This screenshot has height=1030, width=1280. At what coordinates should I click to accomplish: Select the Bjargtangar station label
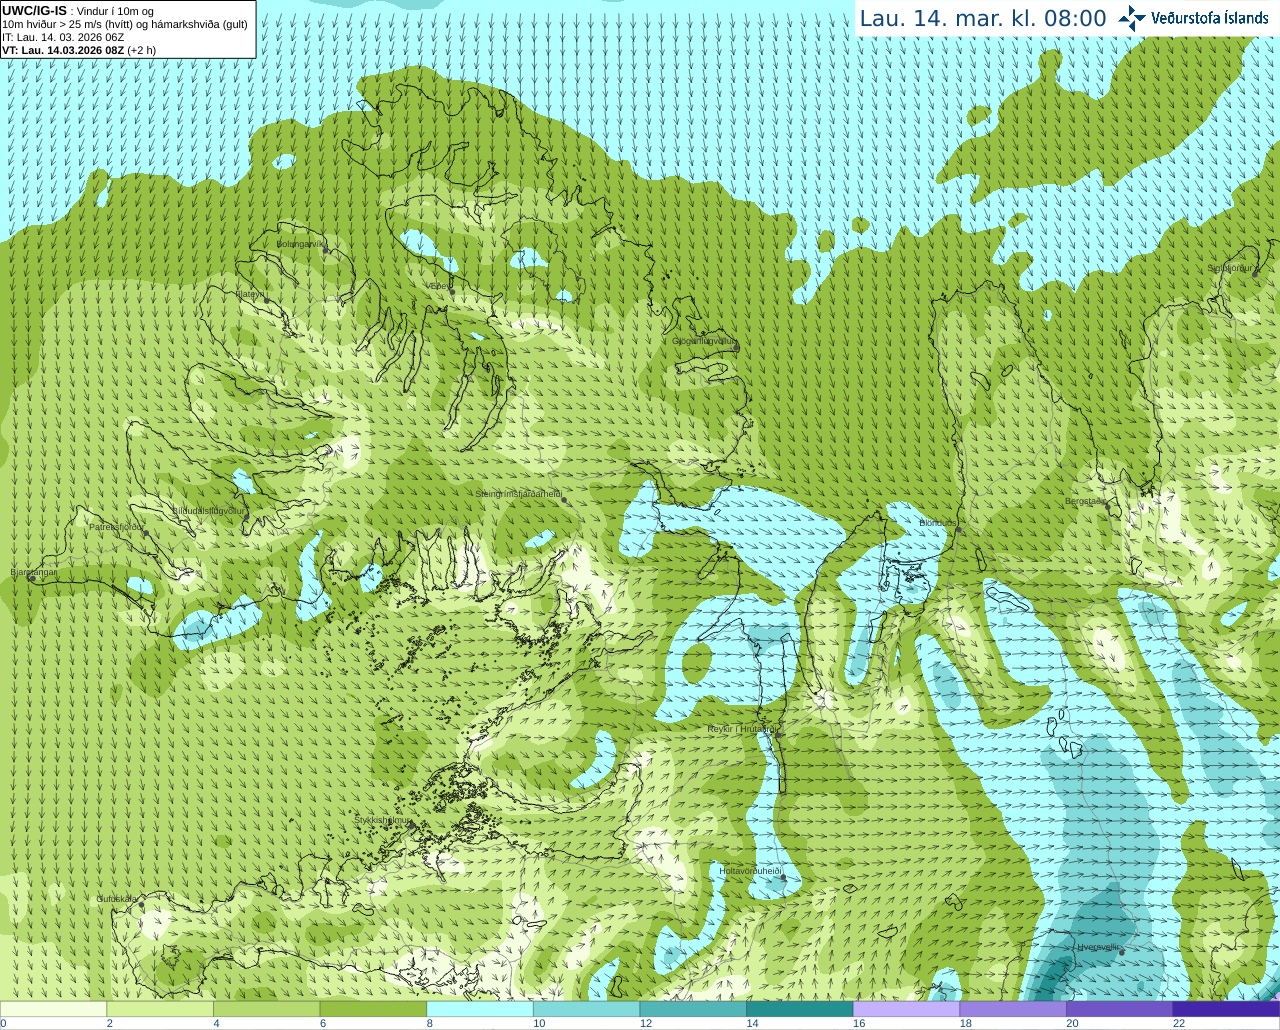(x=33, y=572)
